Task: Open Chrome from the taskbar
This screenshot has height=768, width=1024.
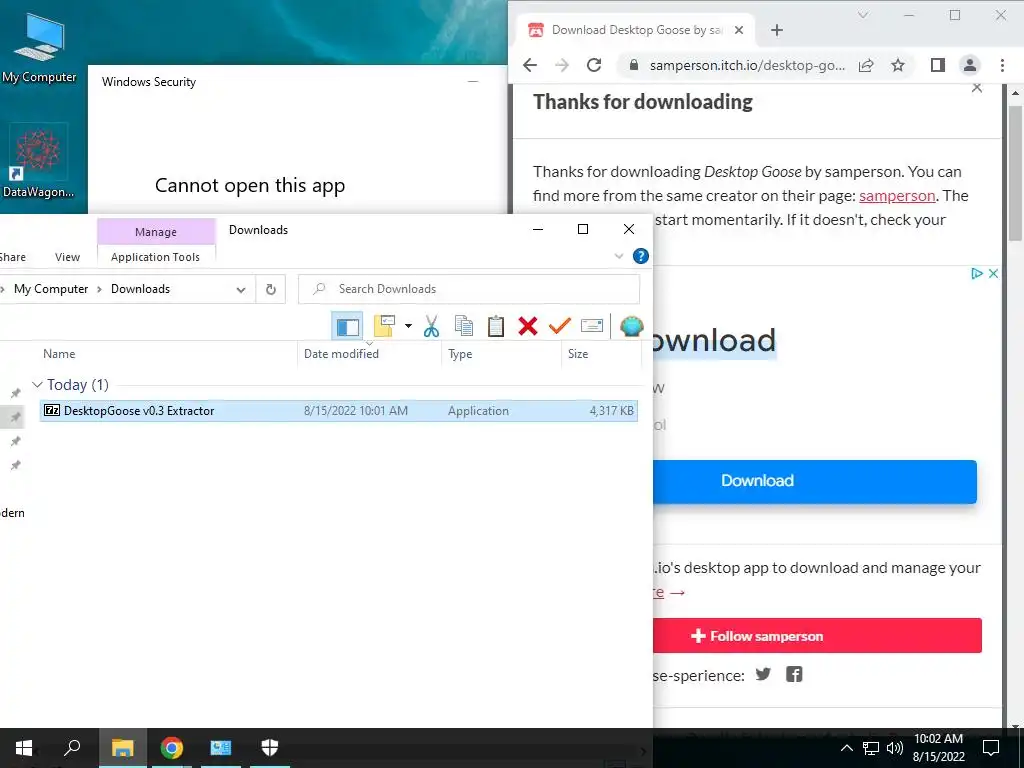Action: point(172,747)
